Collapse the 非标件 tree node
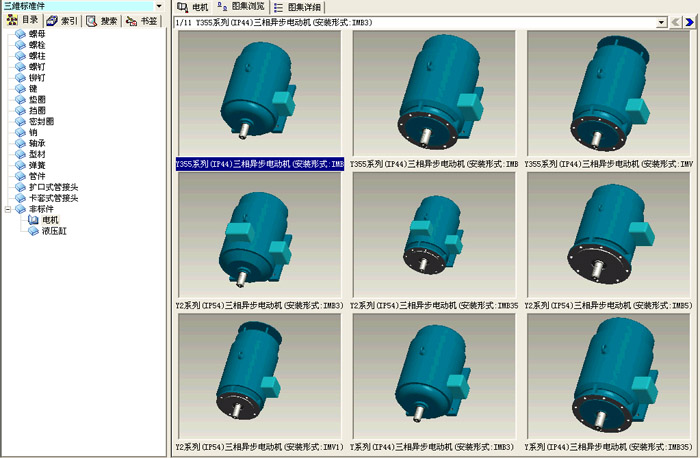 click(x=8, y=209)
